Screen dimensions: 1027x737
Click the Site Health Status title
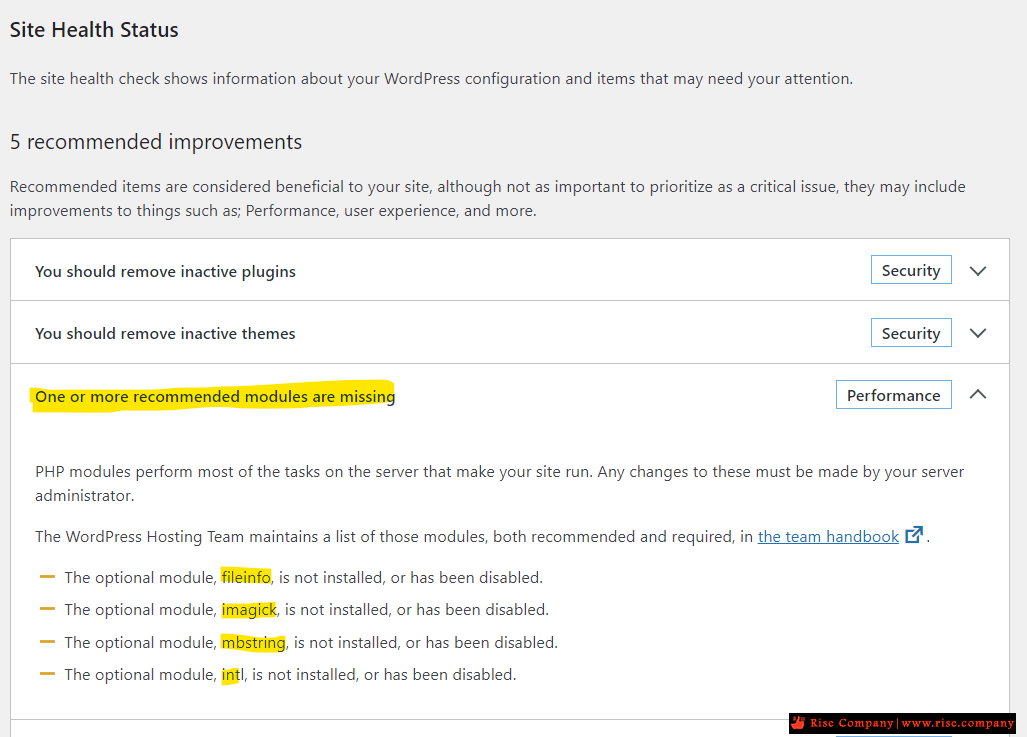[94, 29]
